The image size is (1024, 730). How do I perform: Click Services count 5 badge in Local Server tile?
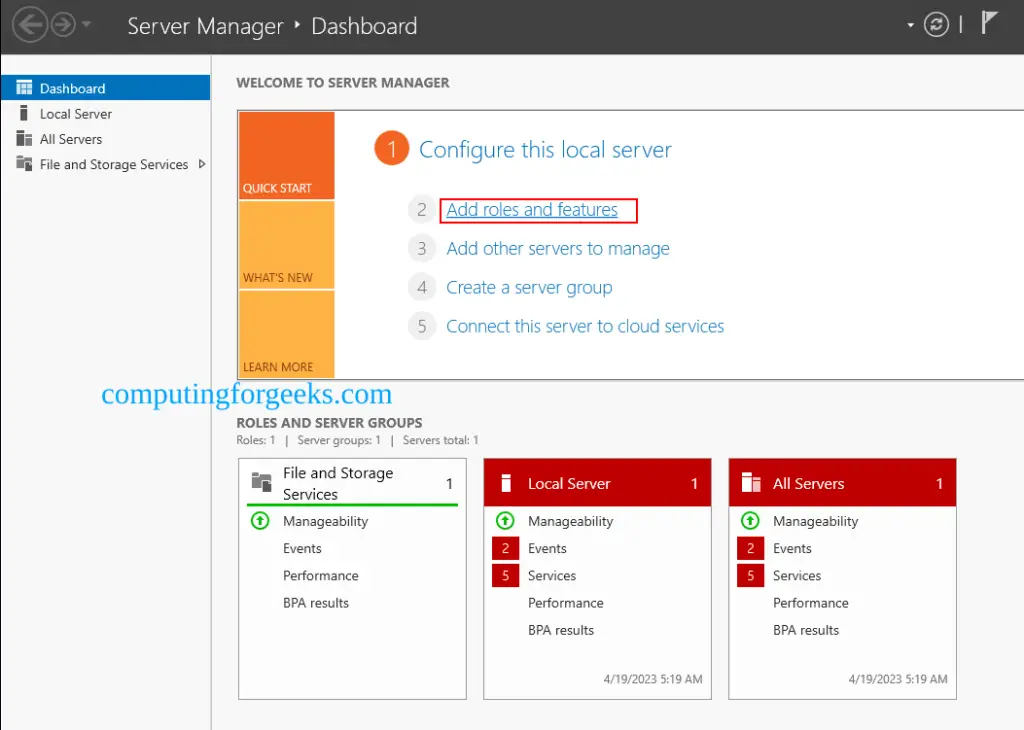pyautogui.click(x=505, y=575)
